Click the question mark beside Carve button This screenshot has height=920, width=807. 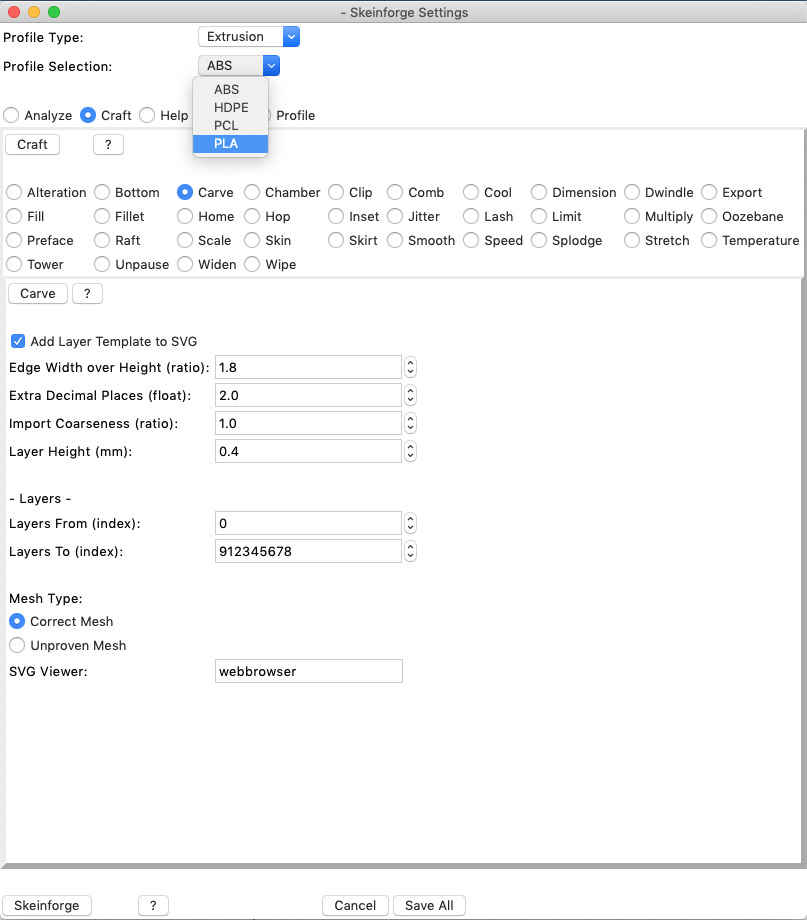[x=87, y=293]
